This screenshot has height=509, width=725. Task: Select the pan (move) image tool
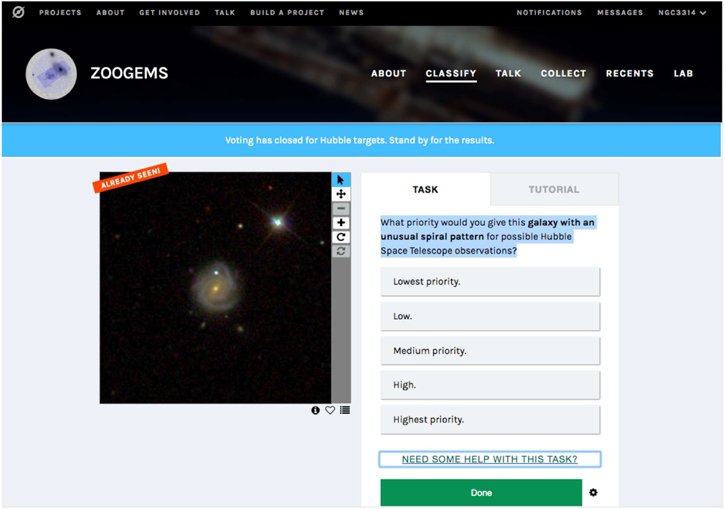[x=341, y=194]
